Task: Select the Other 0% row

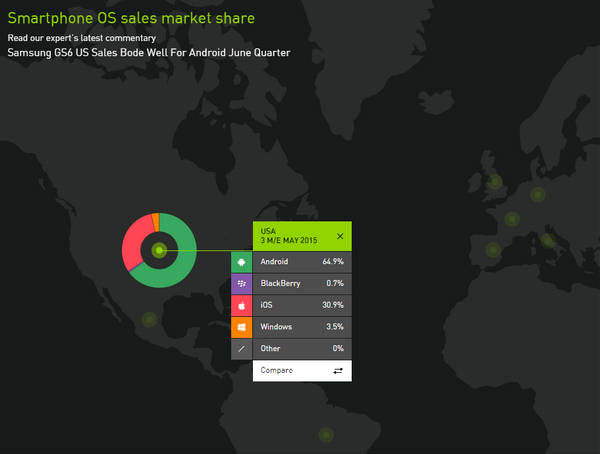Action: click(x=302, y=349)
